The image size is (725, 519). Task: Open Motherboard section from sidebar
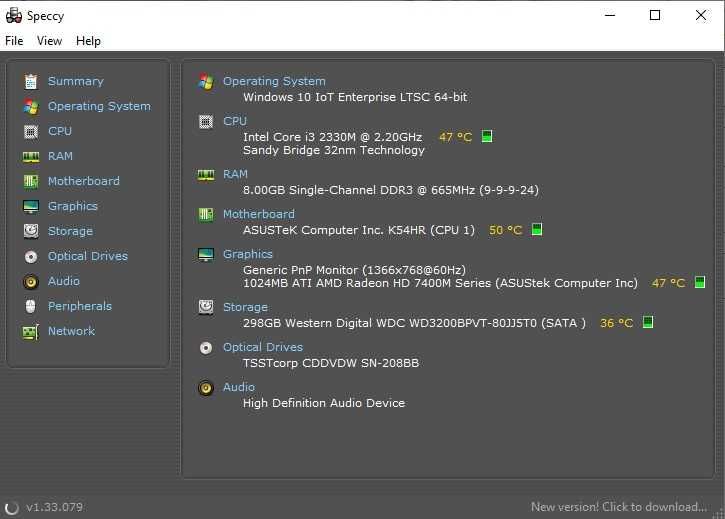pos(84,181)
